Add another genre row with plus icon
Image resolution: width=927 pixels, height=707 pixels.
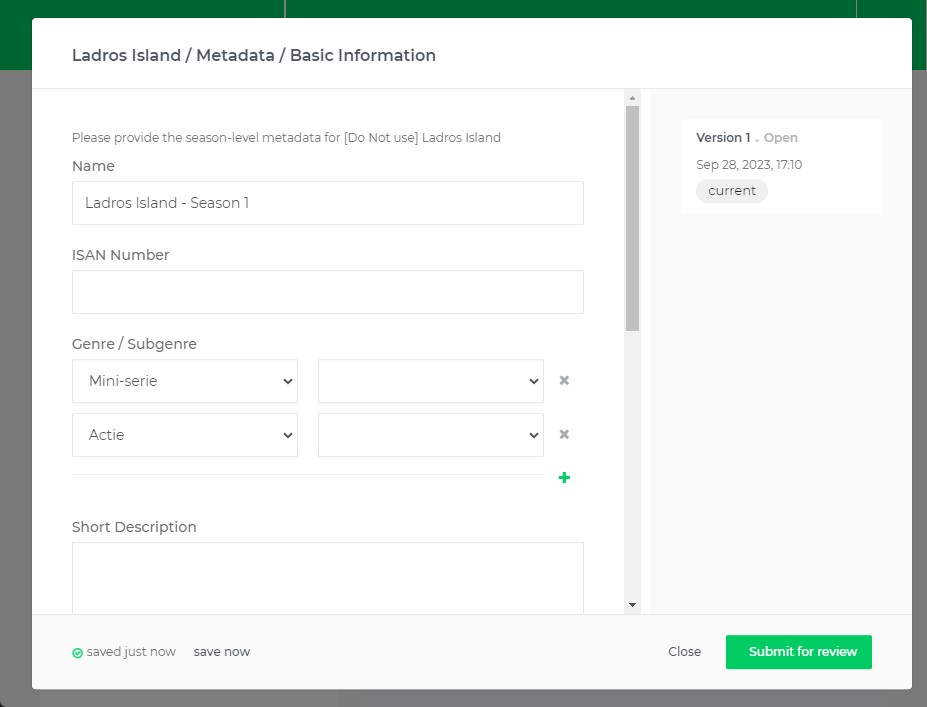pyautogui.click(x=564, y=478)
